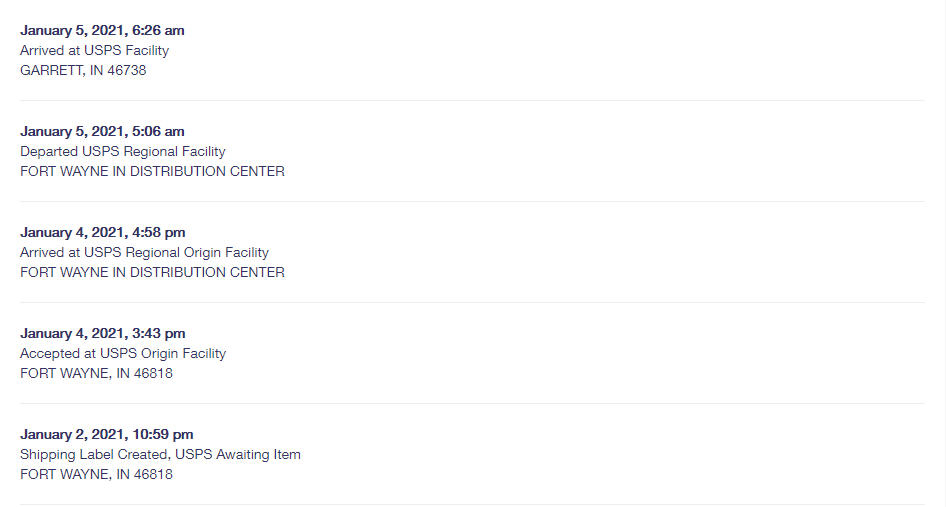Select 'Arrived at USPS Regional Origin Facility' text
946x507 pixels.
[144, 252]
